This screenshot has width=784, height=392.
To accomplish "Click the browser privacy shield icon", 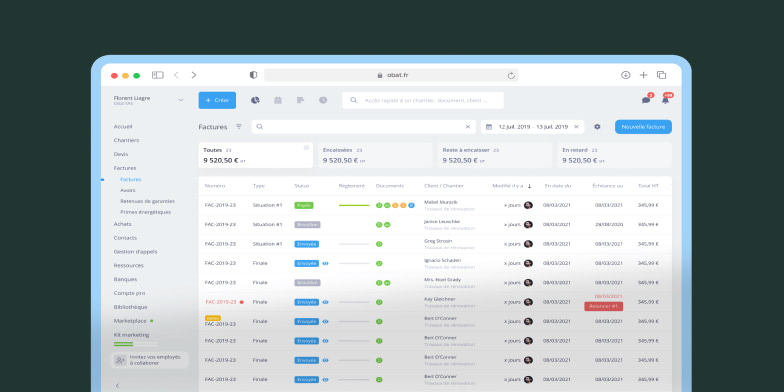I will [x=254, y=75].
